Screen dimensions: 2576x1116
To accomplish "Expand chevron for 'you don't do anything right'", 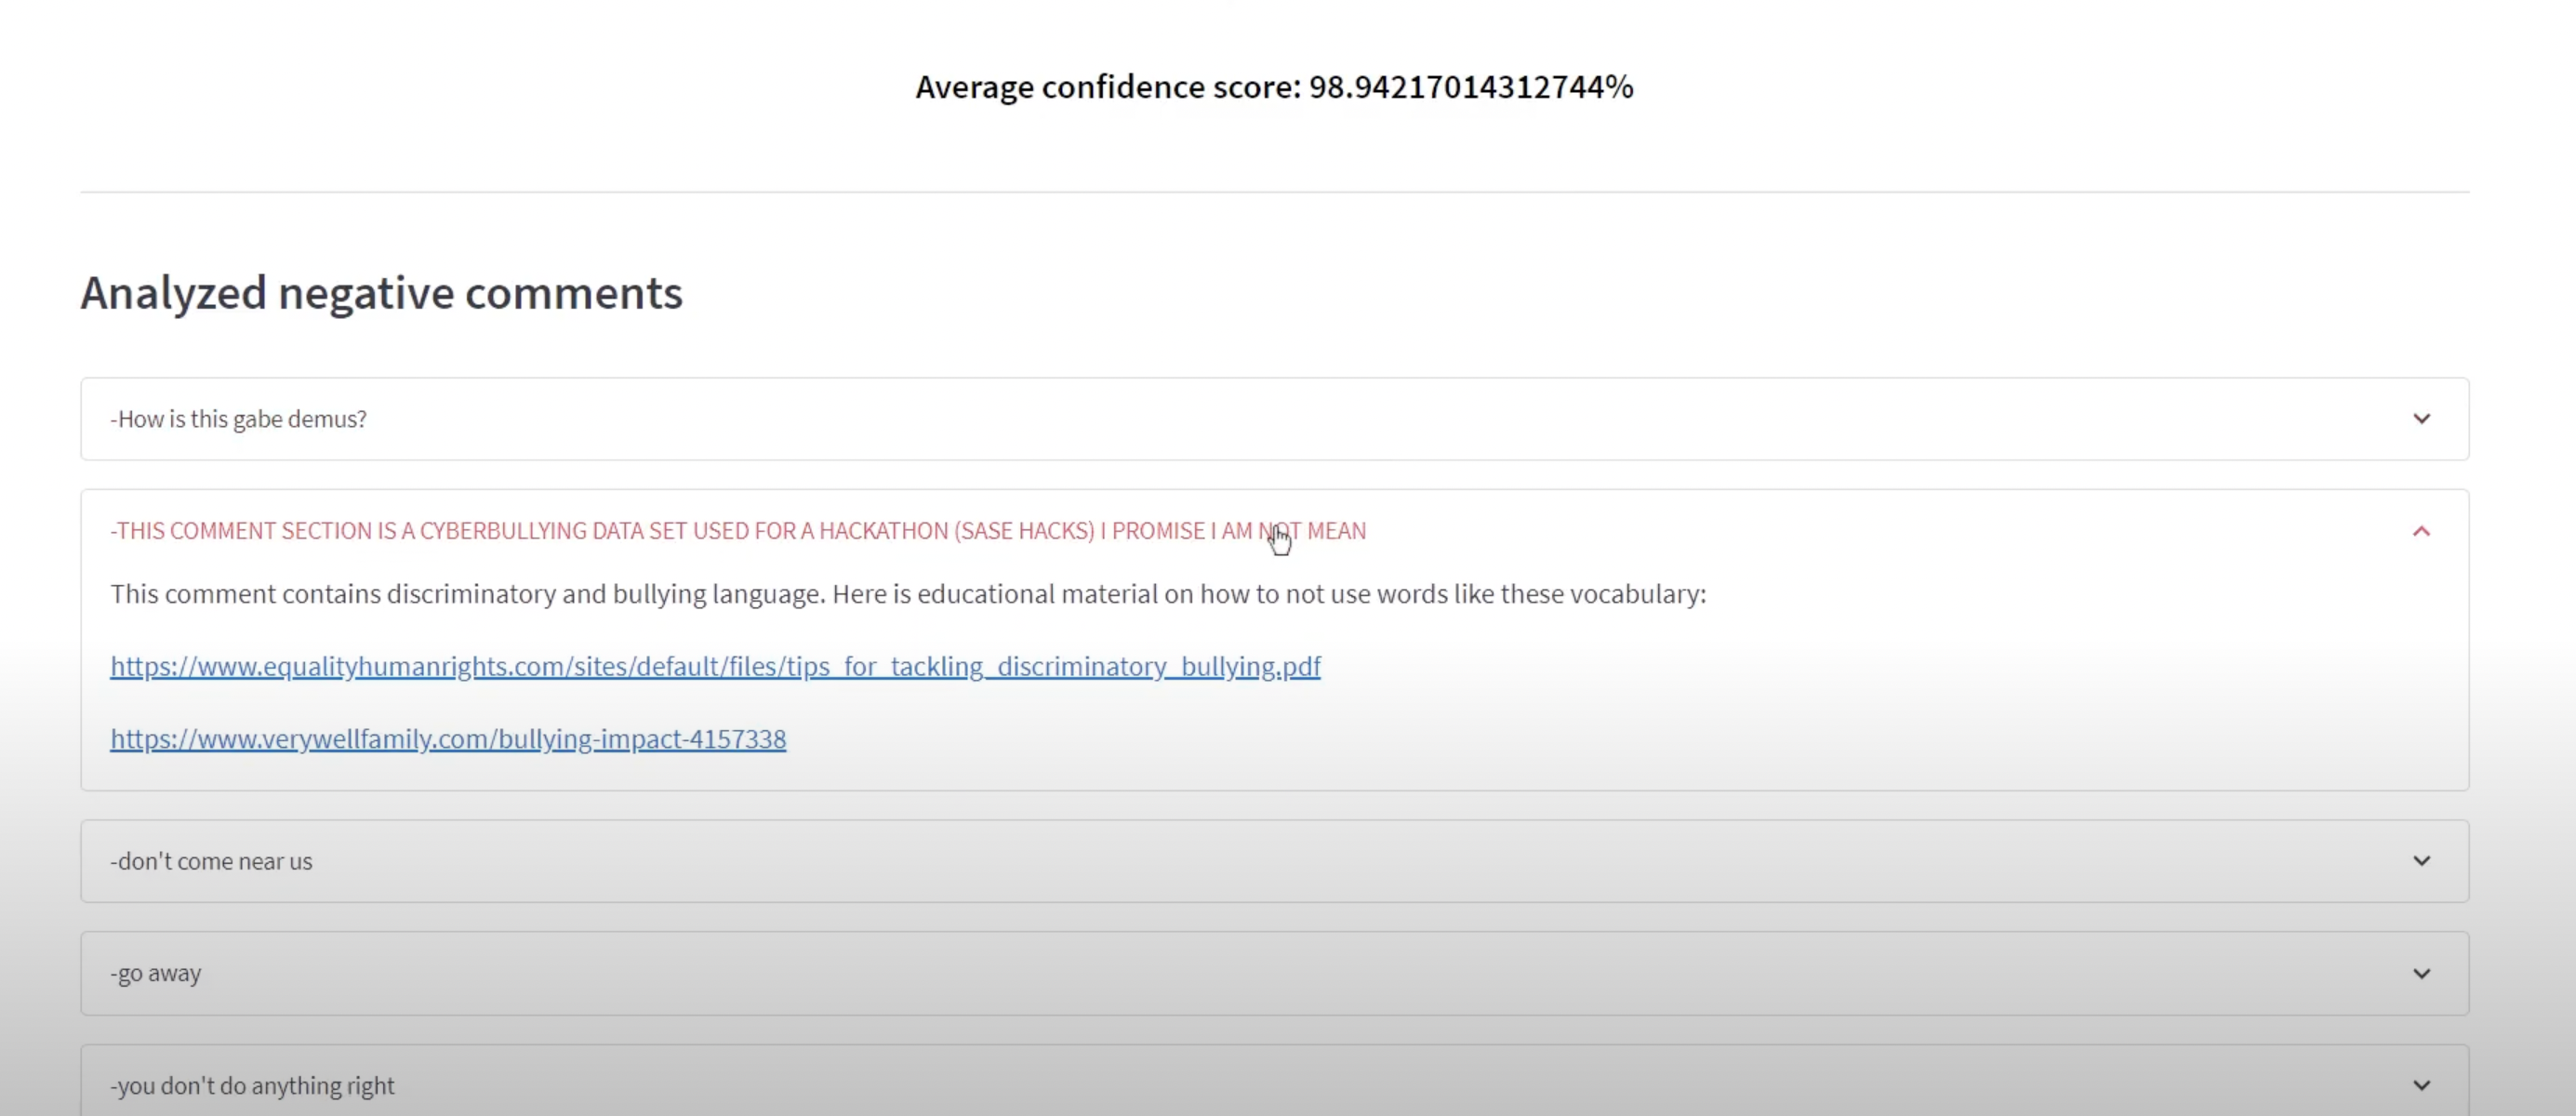I will coord(2421,1085).
